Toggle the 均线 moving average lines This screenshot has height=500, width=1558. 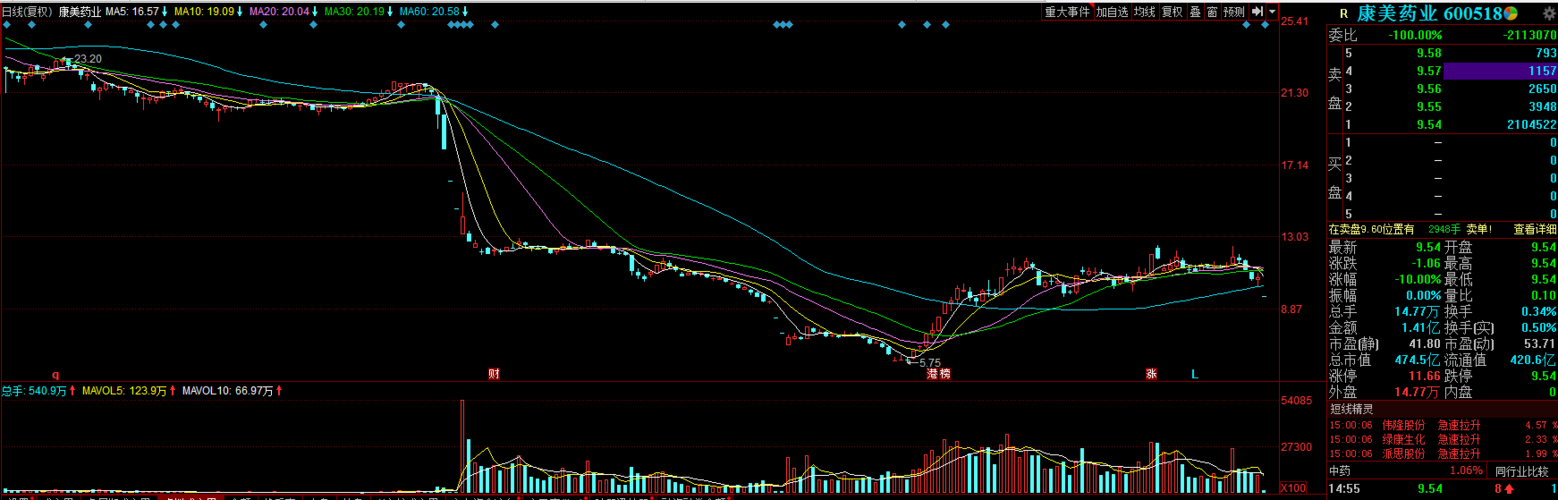point(1145,12)
